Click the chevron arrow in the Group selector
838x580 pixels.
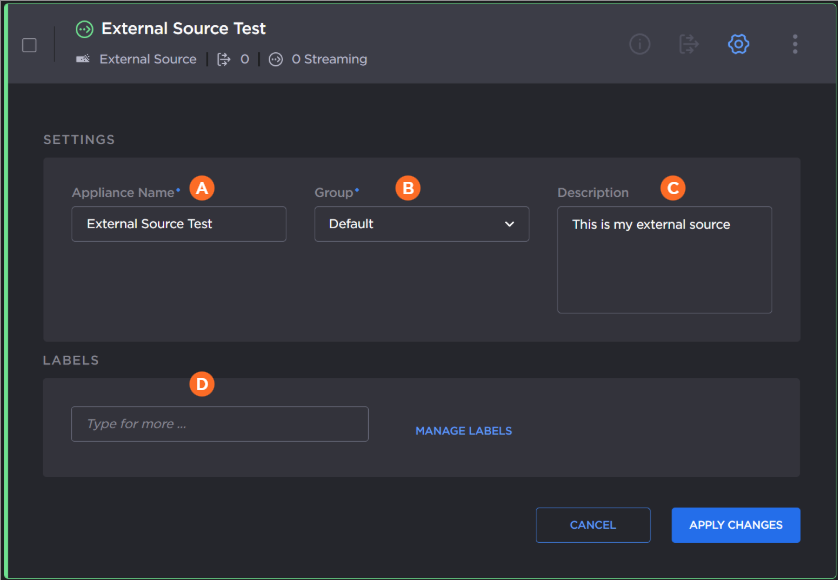[510, 224]
